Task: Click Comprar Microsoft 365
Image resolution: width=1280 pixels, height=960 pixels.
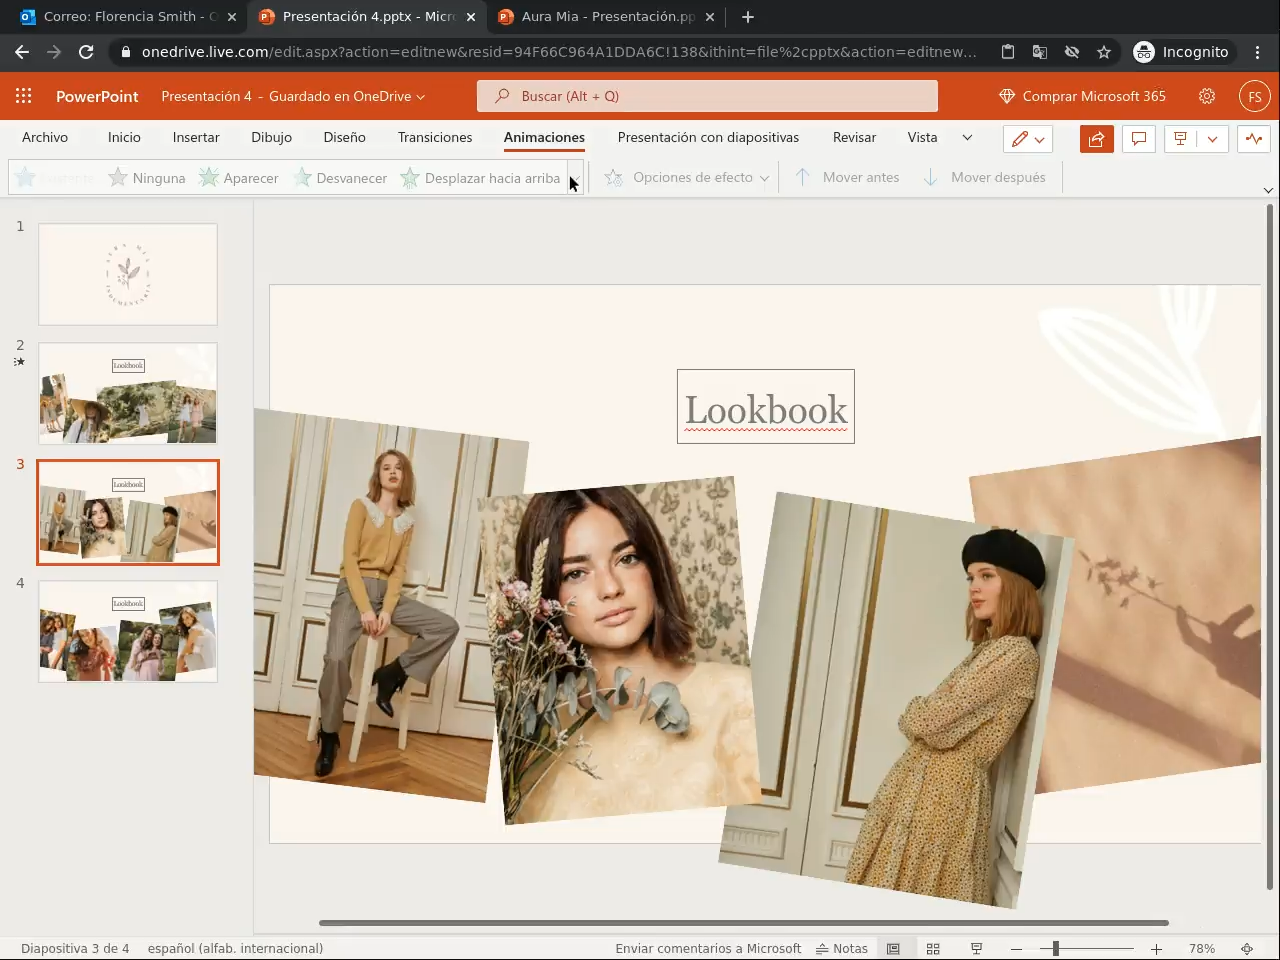Action: 1082,96
